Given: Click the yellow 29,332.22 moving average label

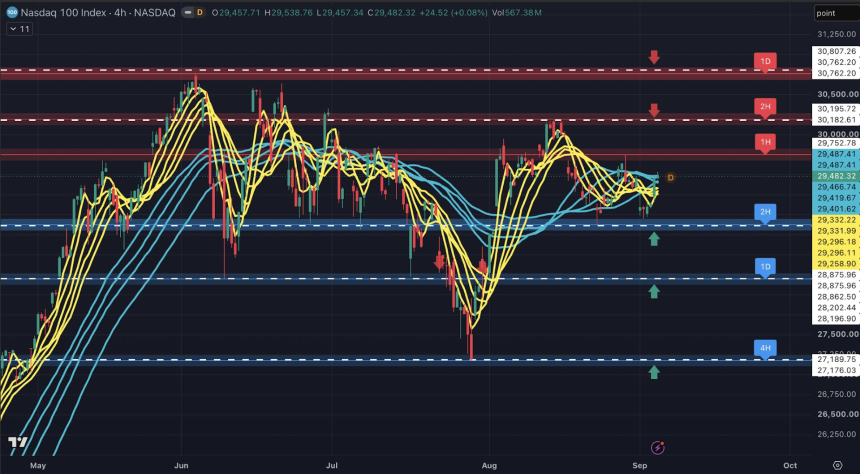Looking at the screenshot, I should pyautogui.click(x=835, y=219).
